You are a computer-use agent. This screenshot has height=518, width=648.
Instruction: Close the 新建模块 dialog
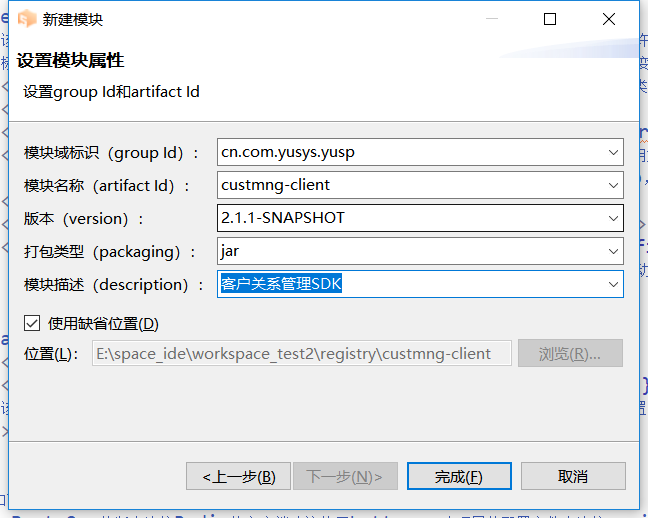(609, 19)
